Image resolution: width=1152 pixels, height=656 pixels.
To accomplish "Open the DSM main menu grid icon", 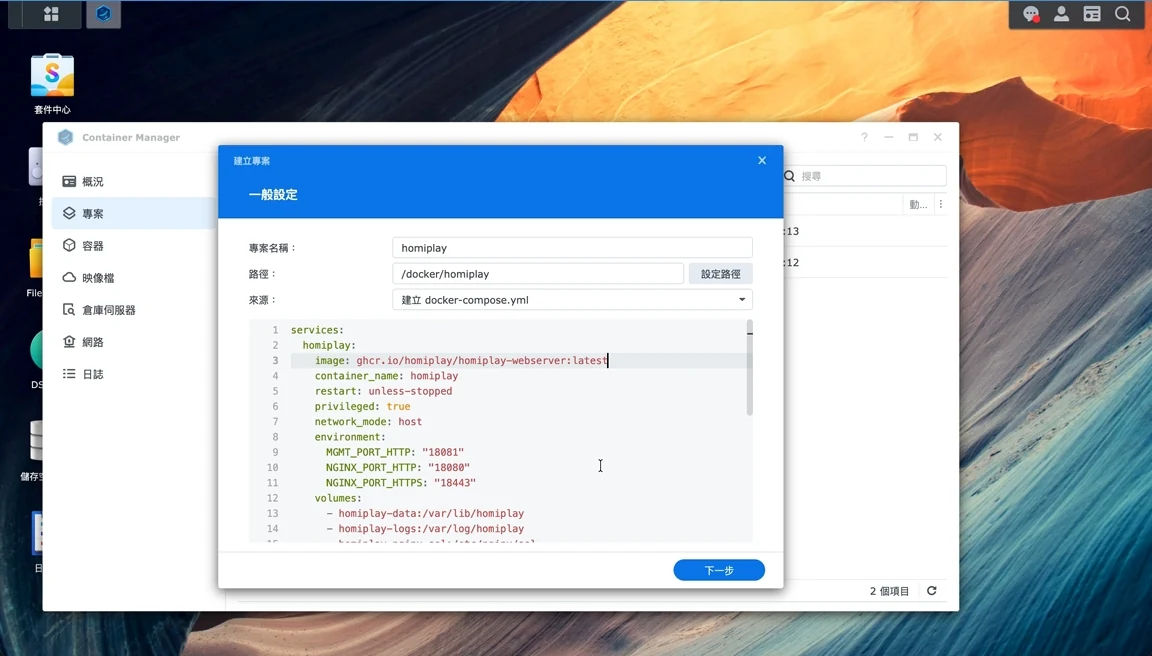I will [51, 14].
